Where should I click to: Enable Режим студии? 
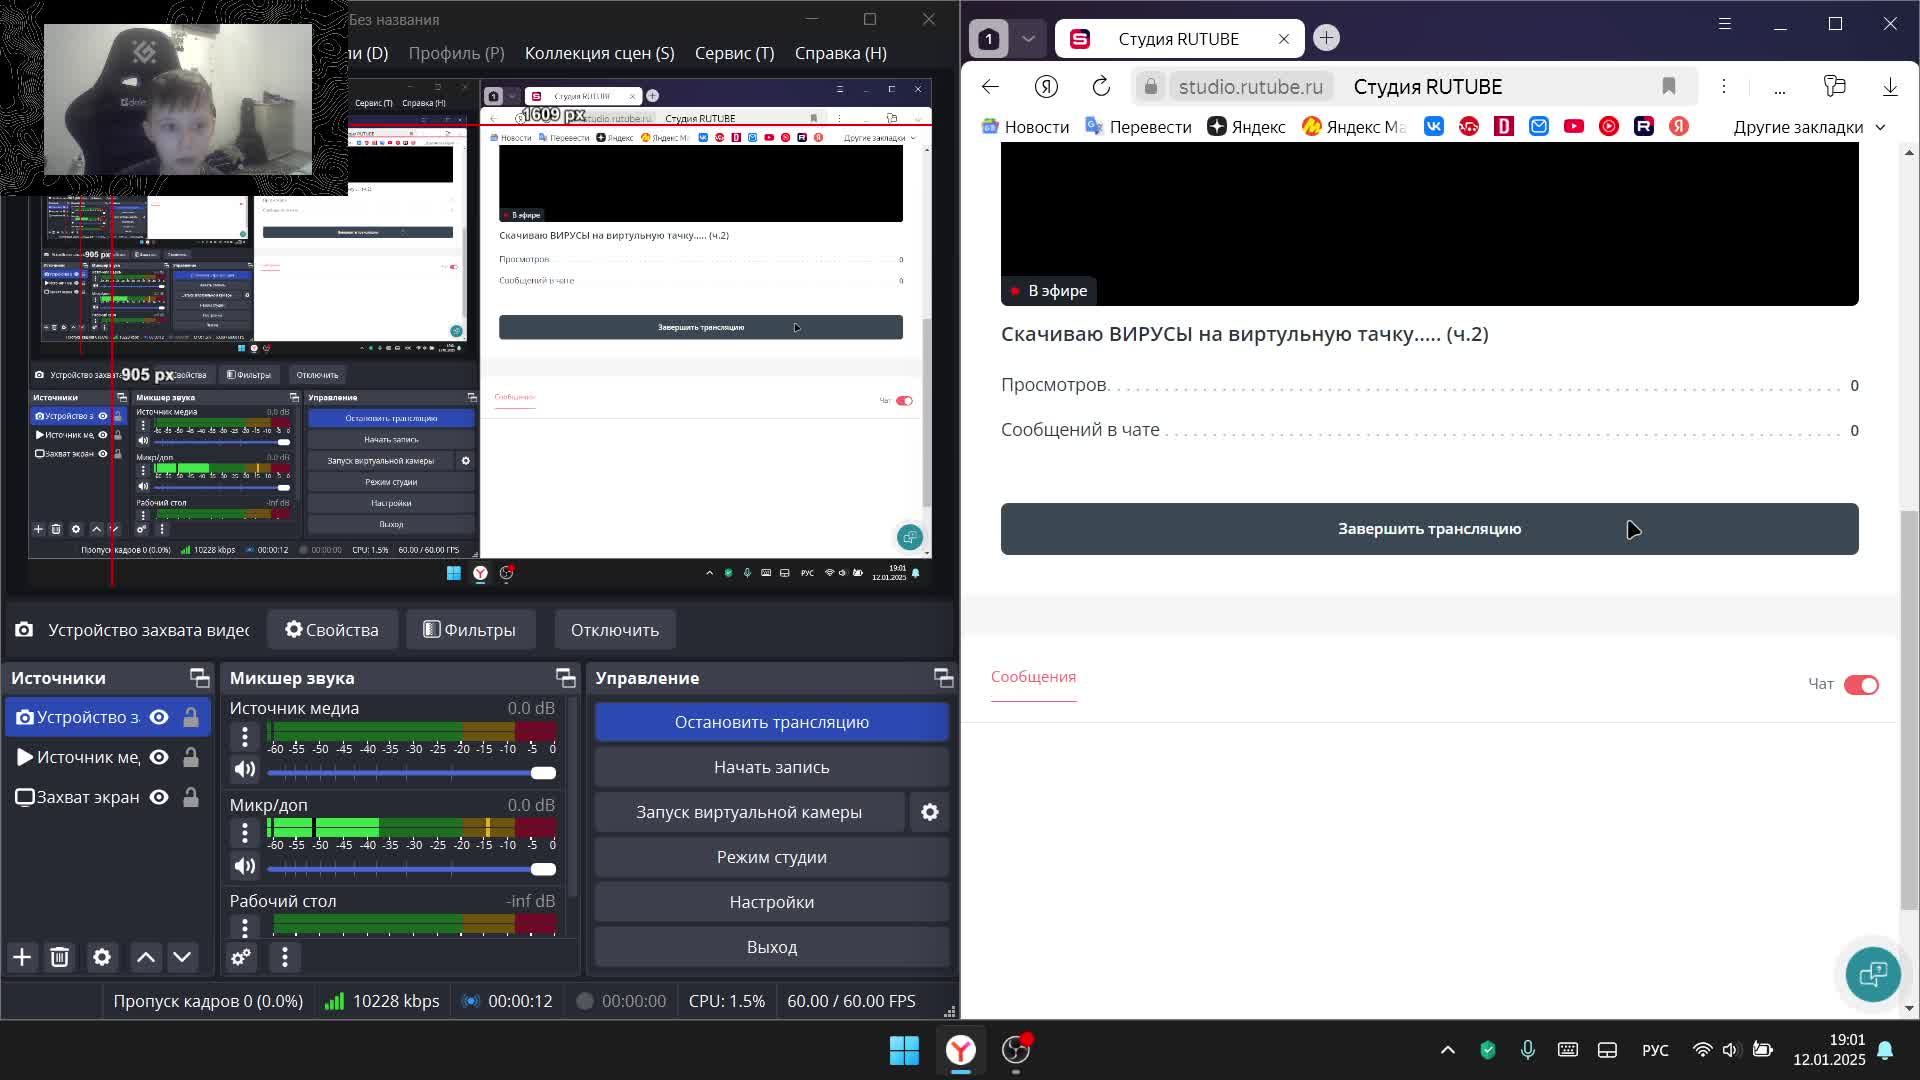tap(771, 857)
